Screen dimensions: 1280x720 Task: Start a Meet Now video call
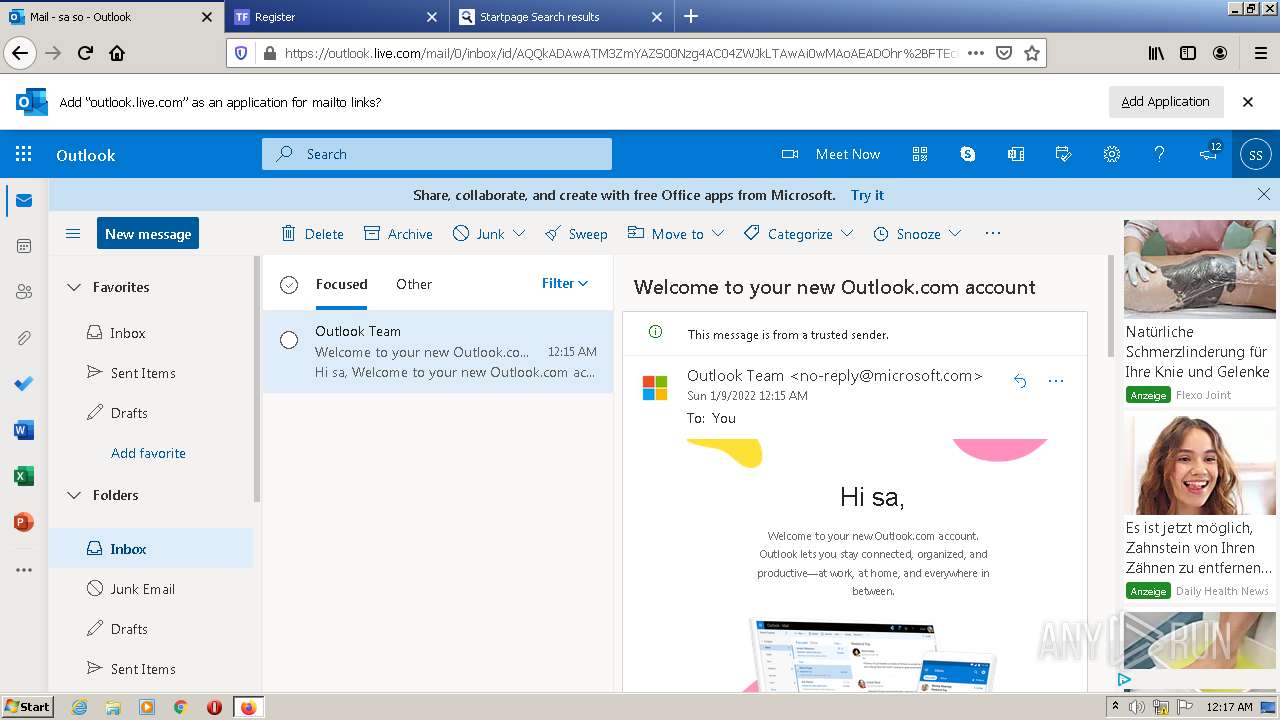pos(831,154)
